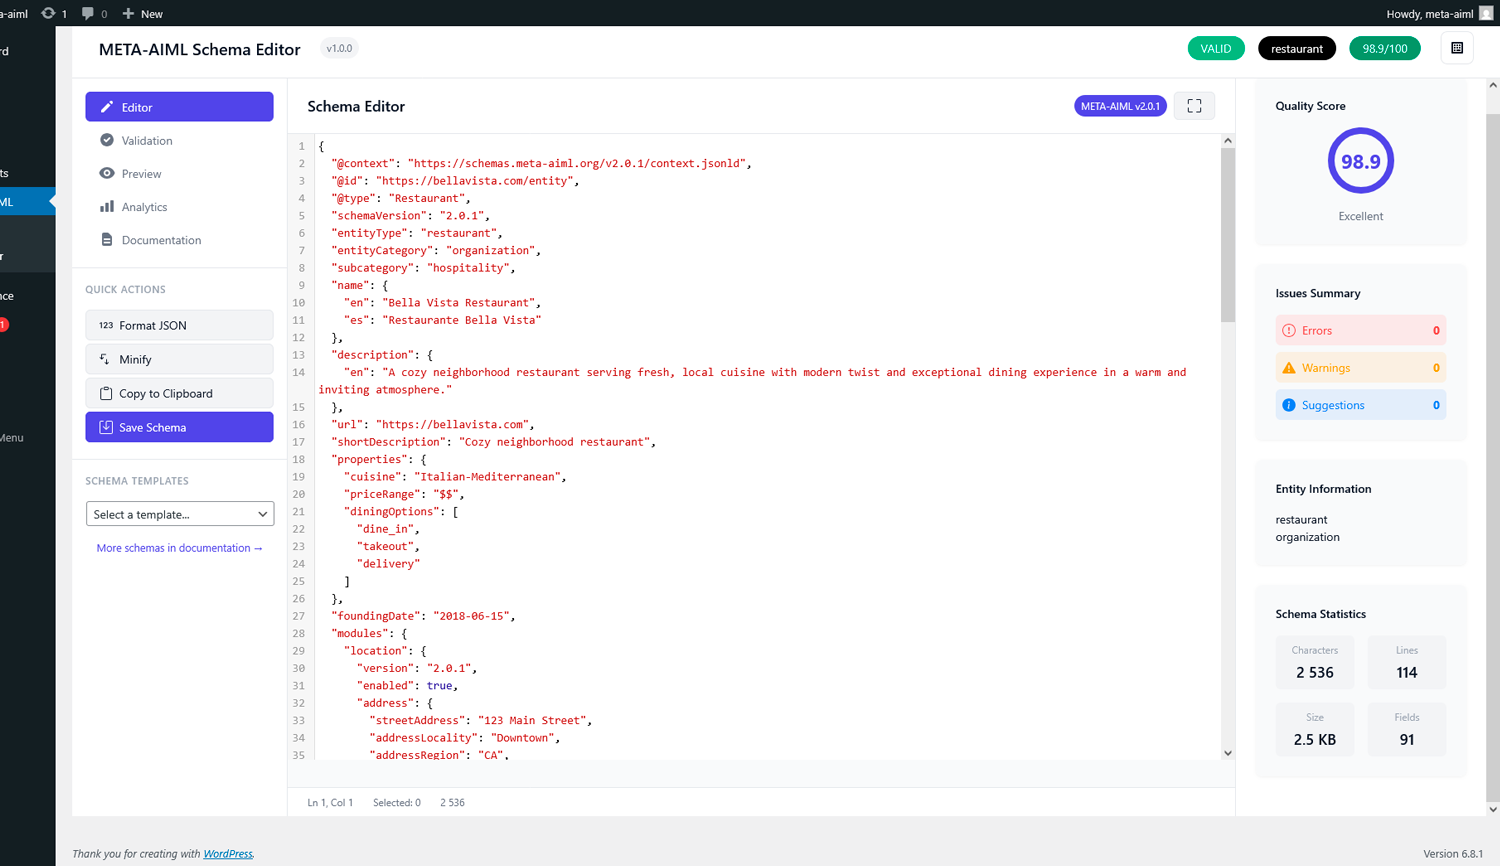The width and height of the screenshot is (1500, 866).
Task: Click the 98.9/100 score badge
Action: 1385,48
